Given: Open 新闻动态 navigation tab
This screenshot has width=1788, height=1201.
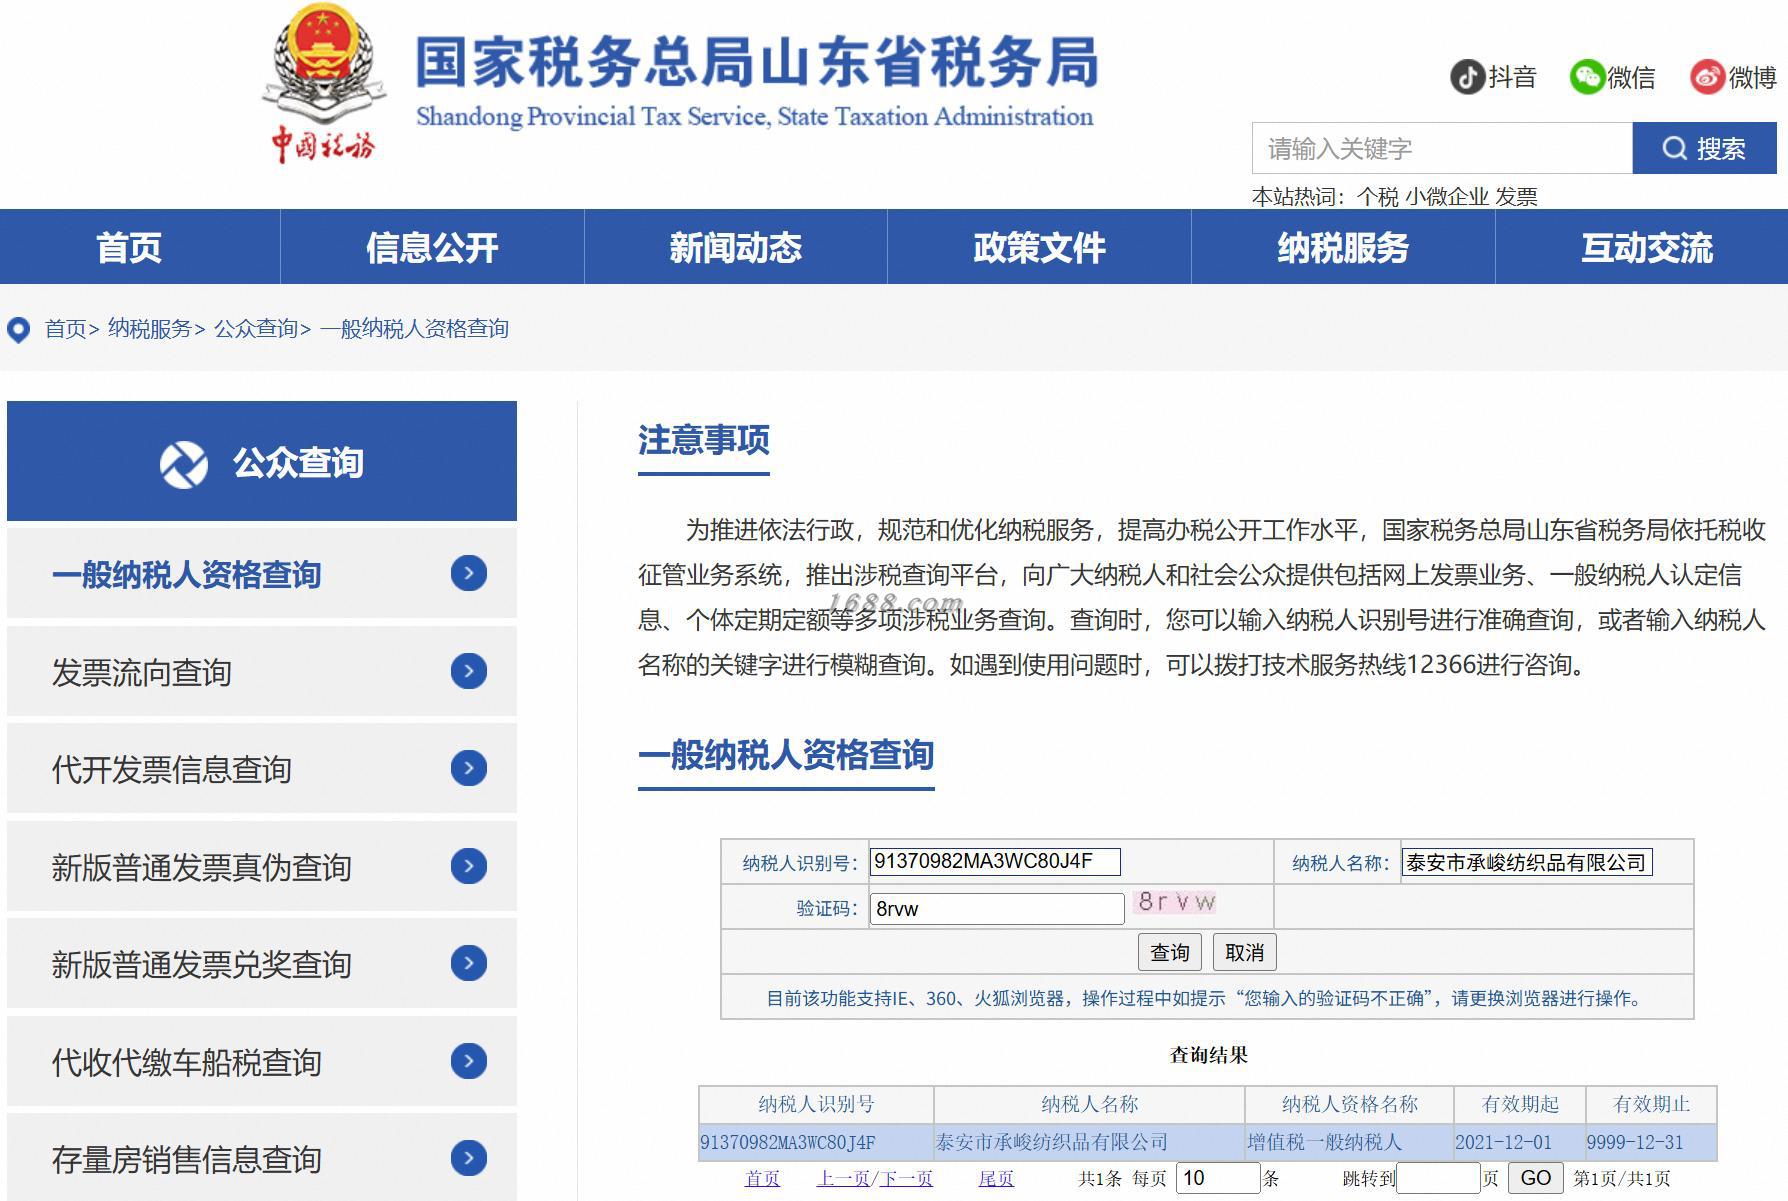Looking at the screenshot, I should click(x=736, y=247).
